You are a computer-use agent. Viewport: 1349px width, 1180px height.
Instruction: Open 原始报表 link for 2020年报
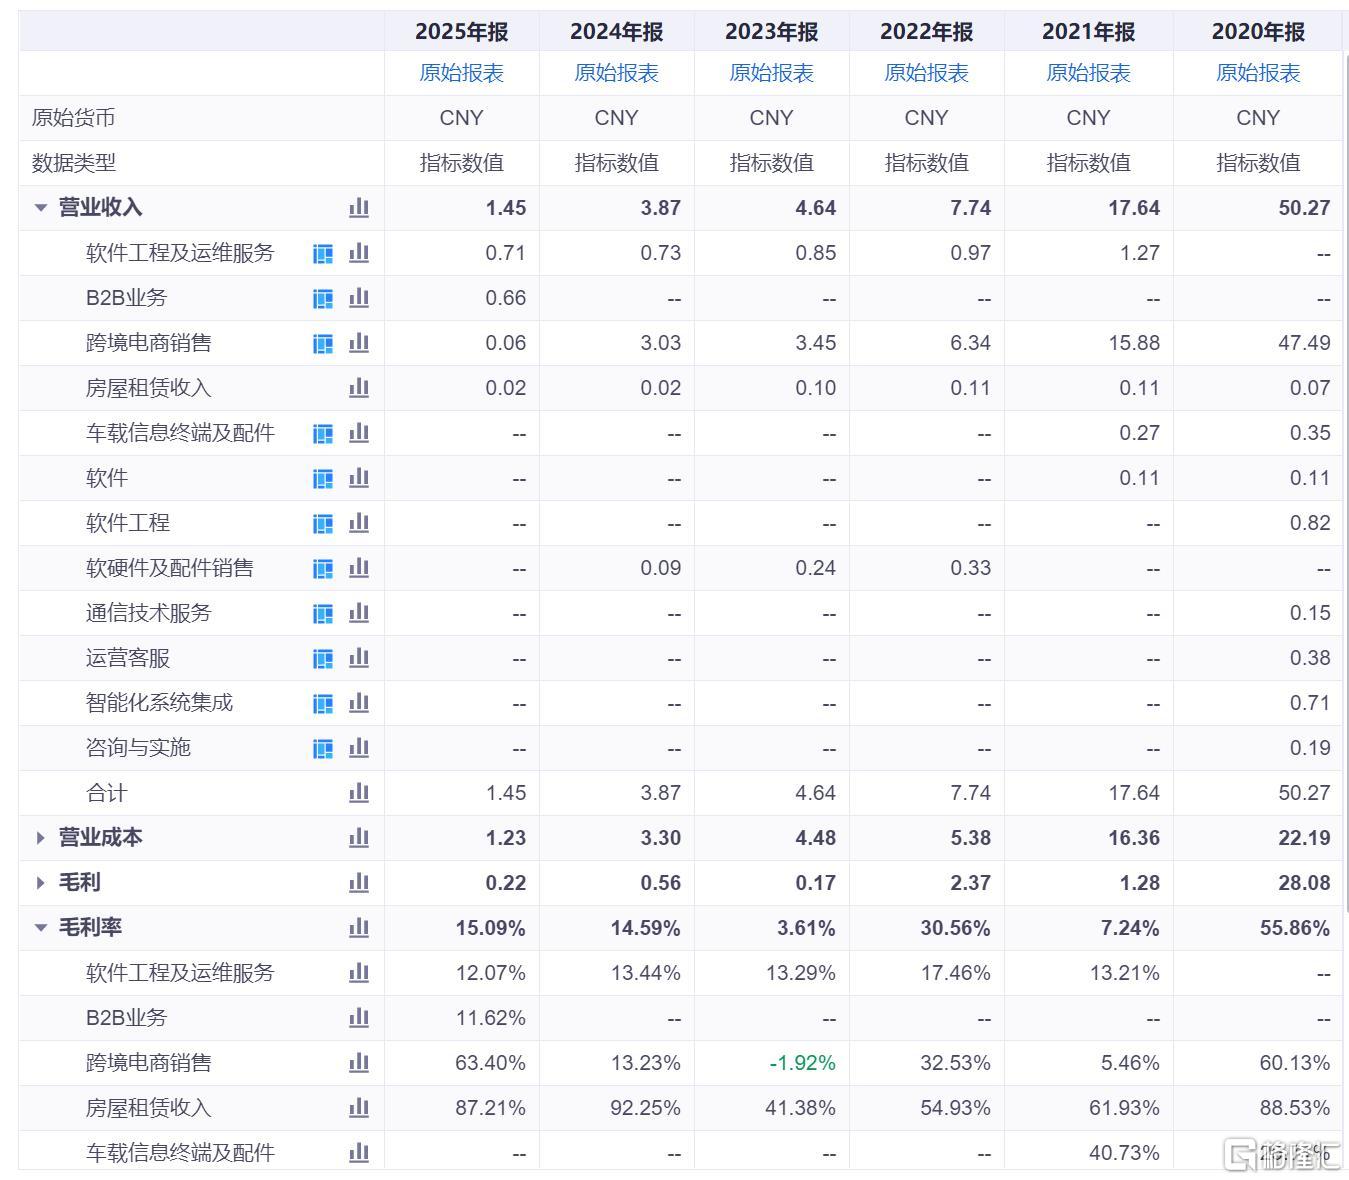pyautogui.click(x=1258, y=73)
